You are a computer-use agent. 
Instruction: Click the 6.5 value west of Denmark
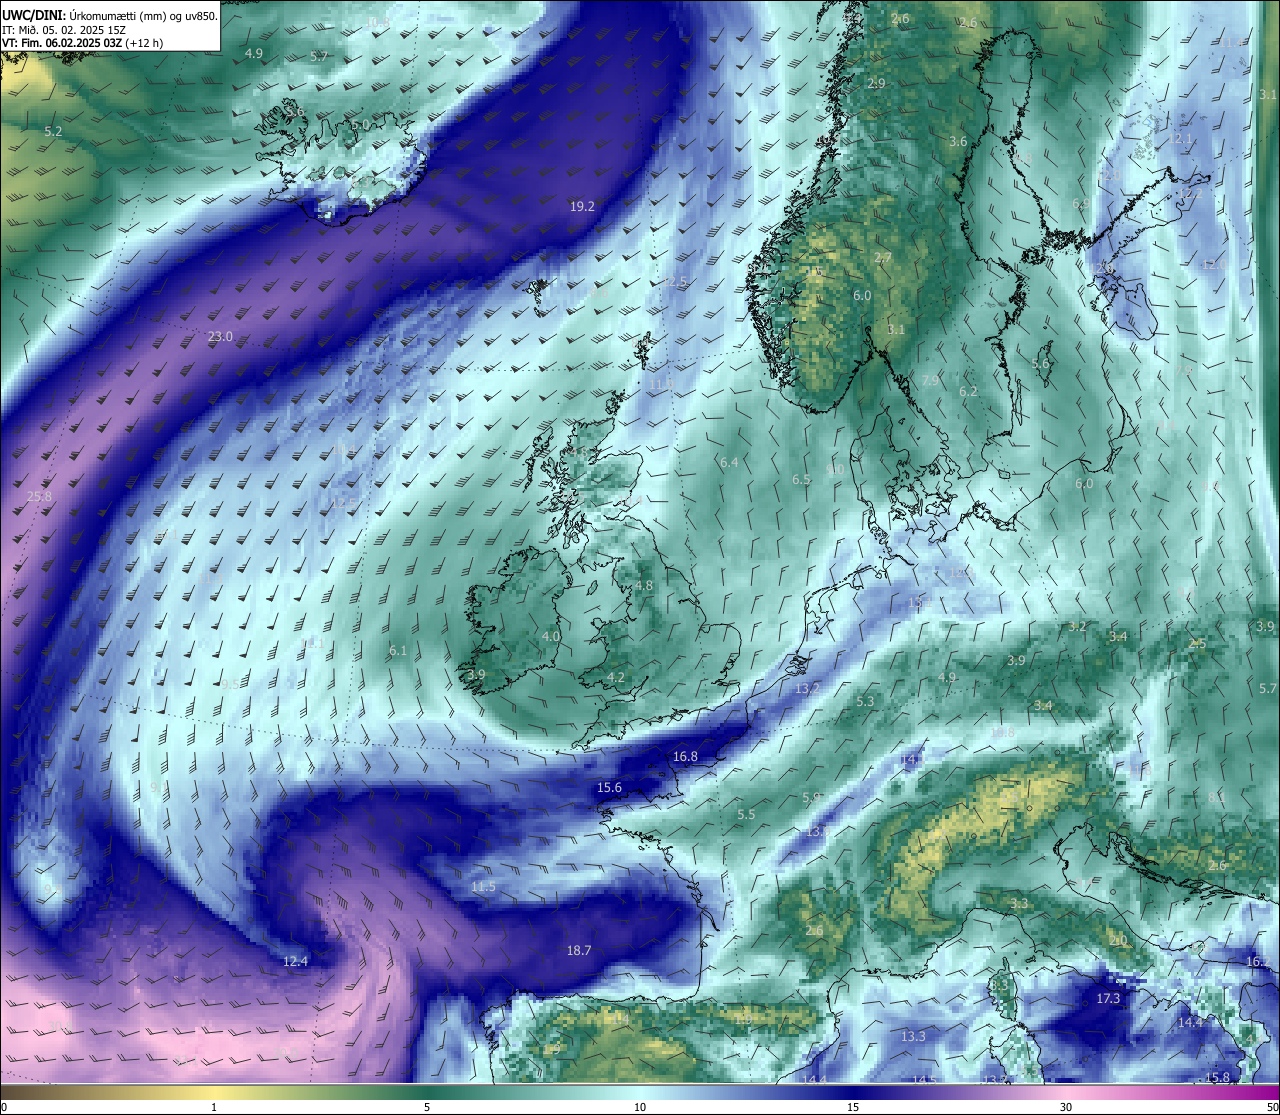[801, 479]
